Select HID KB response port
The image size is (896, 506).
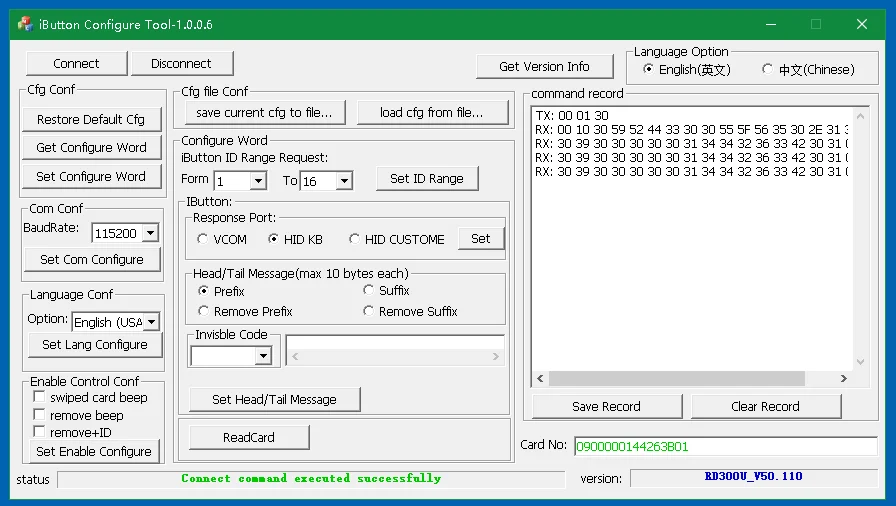point(273,239)
